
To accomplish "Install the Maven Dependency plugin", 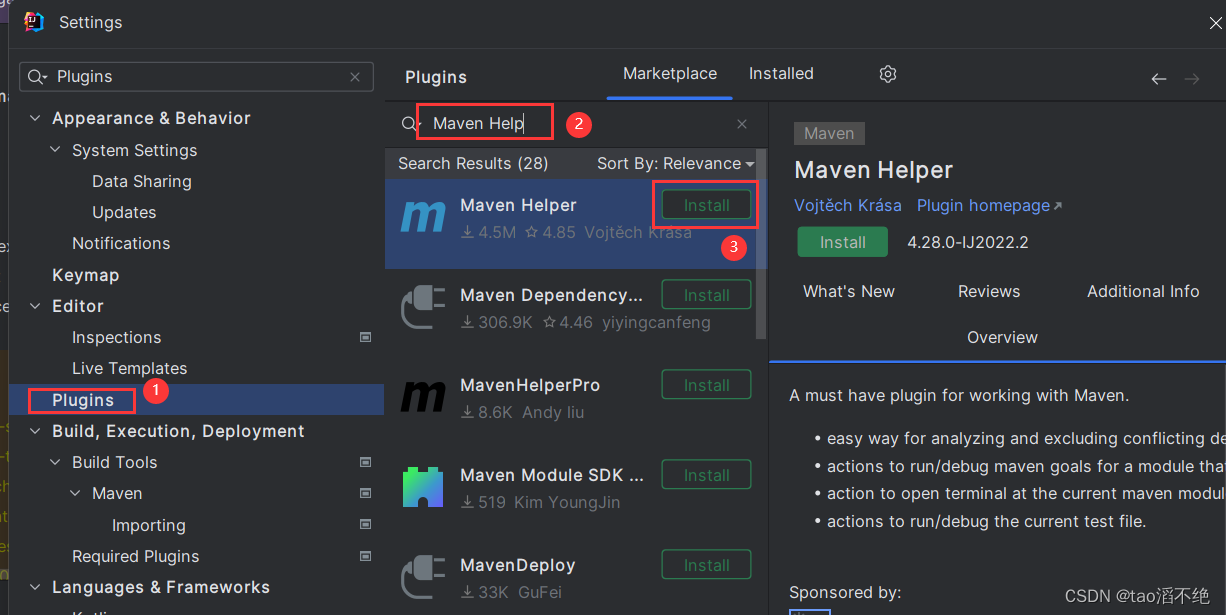I will [706, 295].
